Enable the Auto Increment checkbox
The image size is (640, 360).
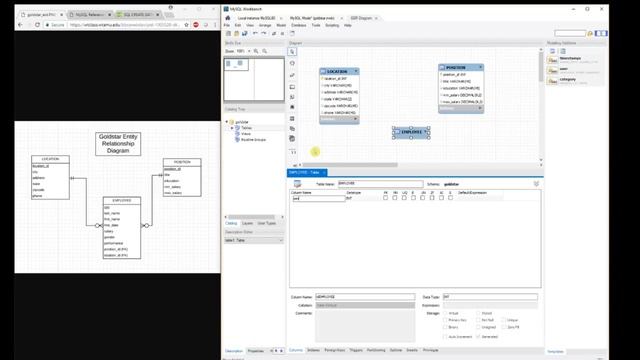[445, 337]
